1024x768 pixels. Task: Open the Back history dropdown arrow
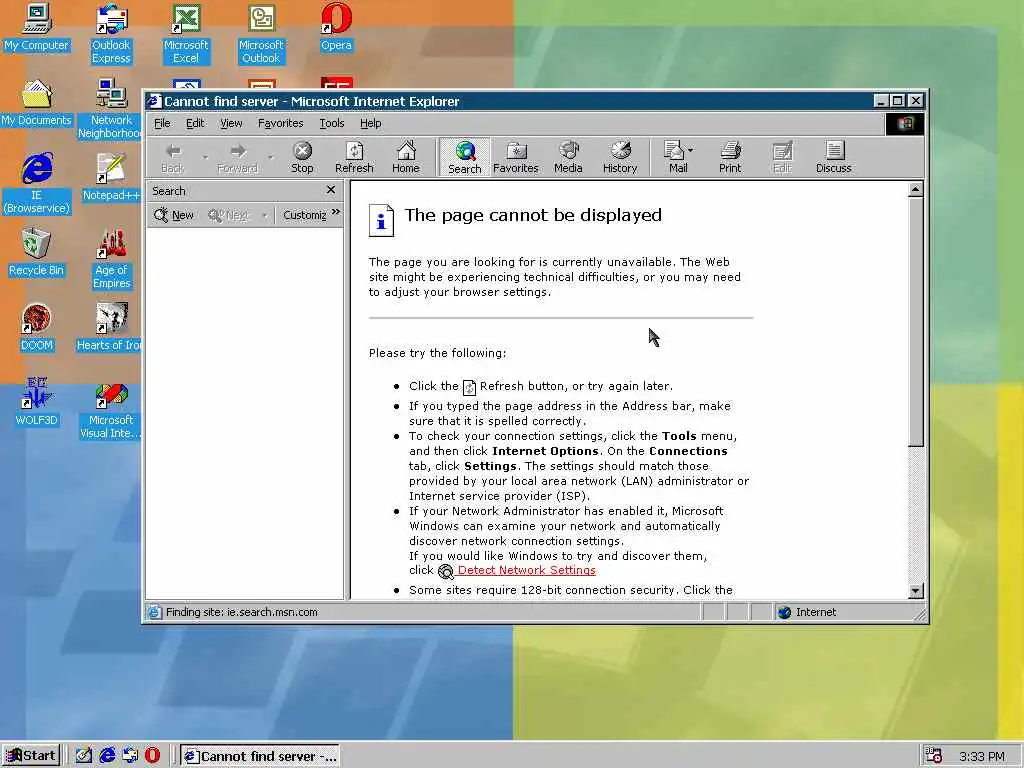[205, 157]
